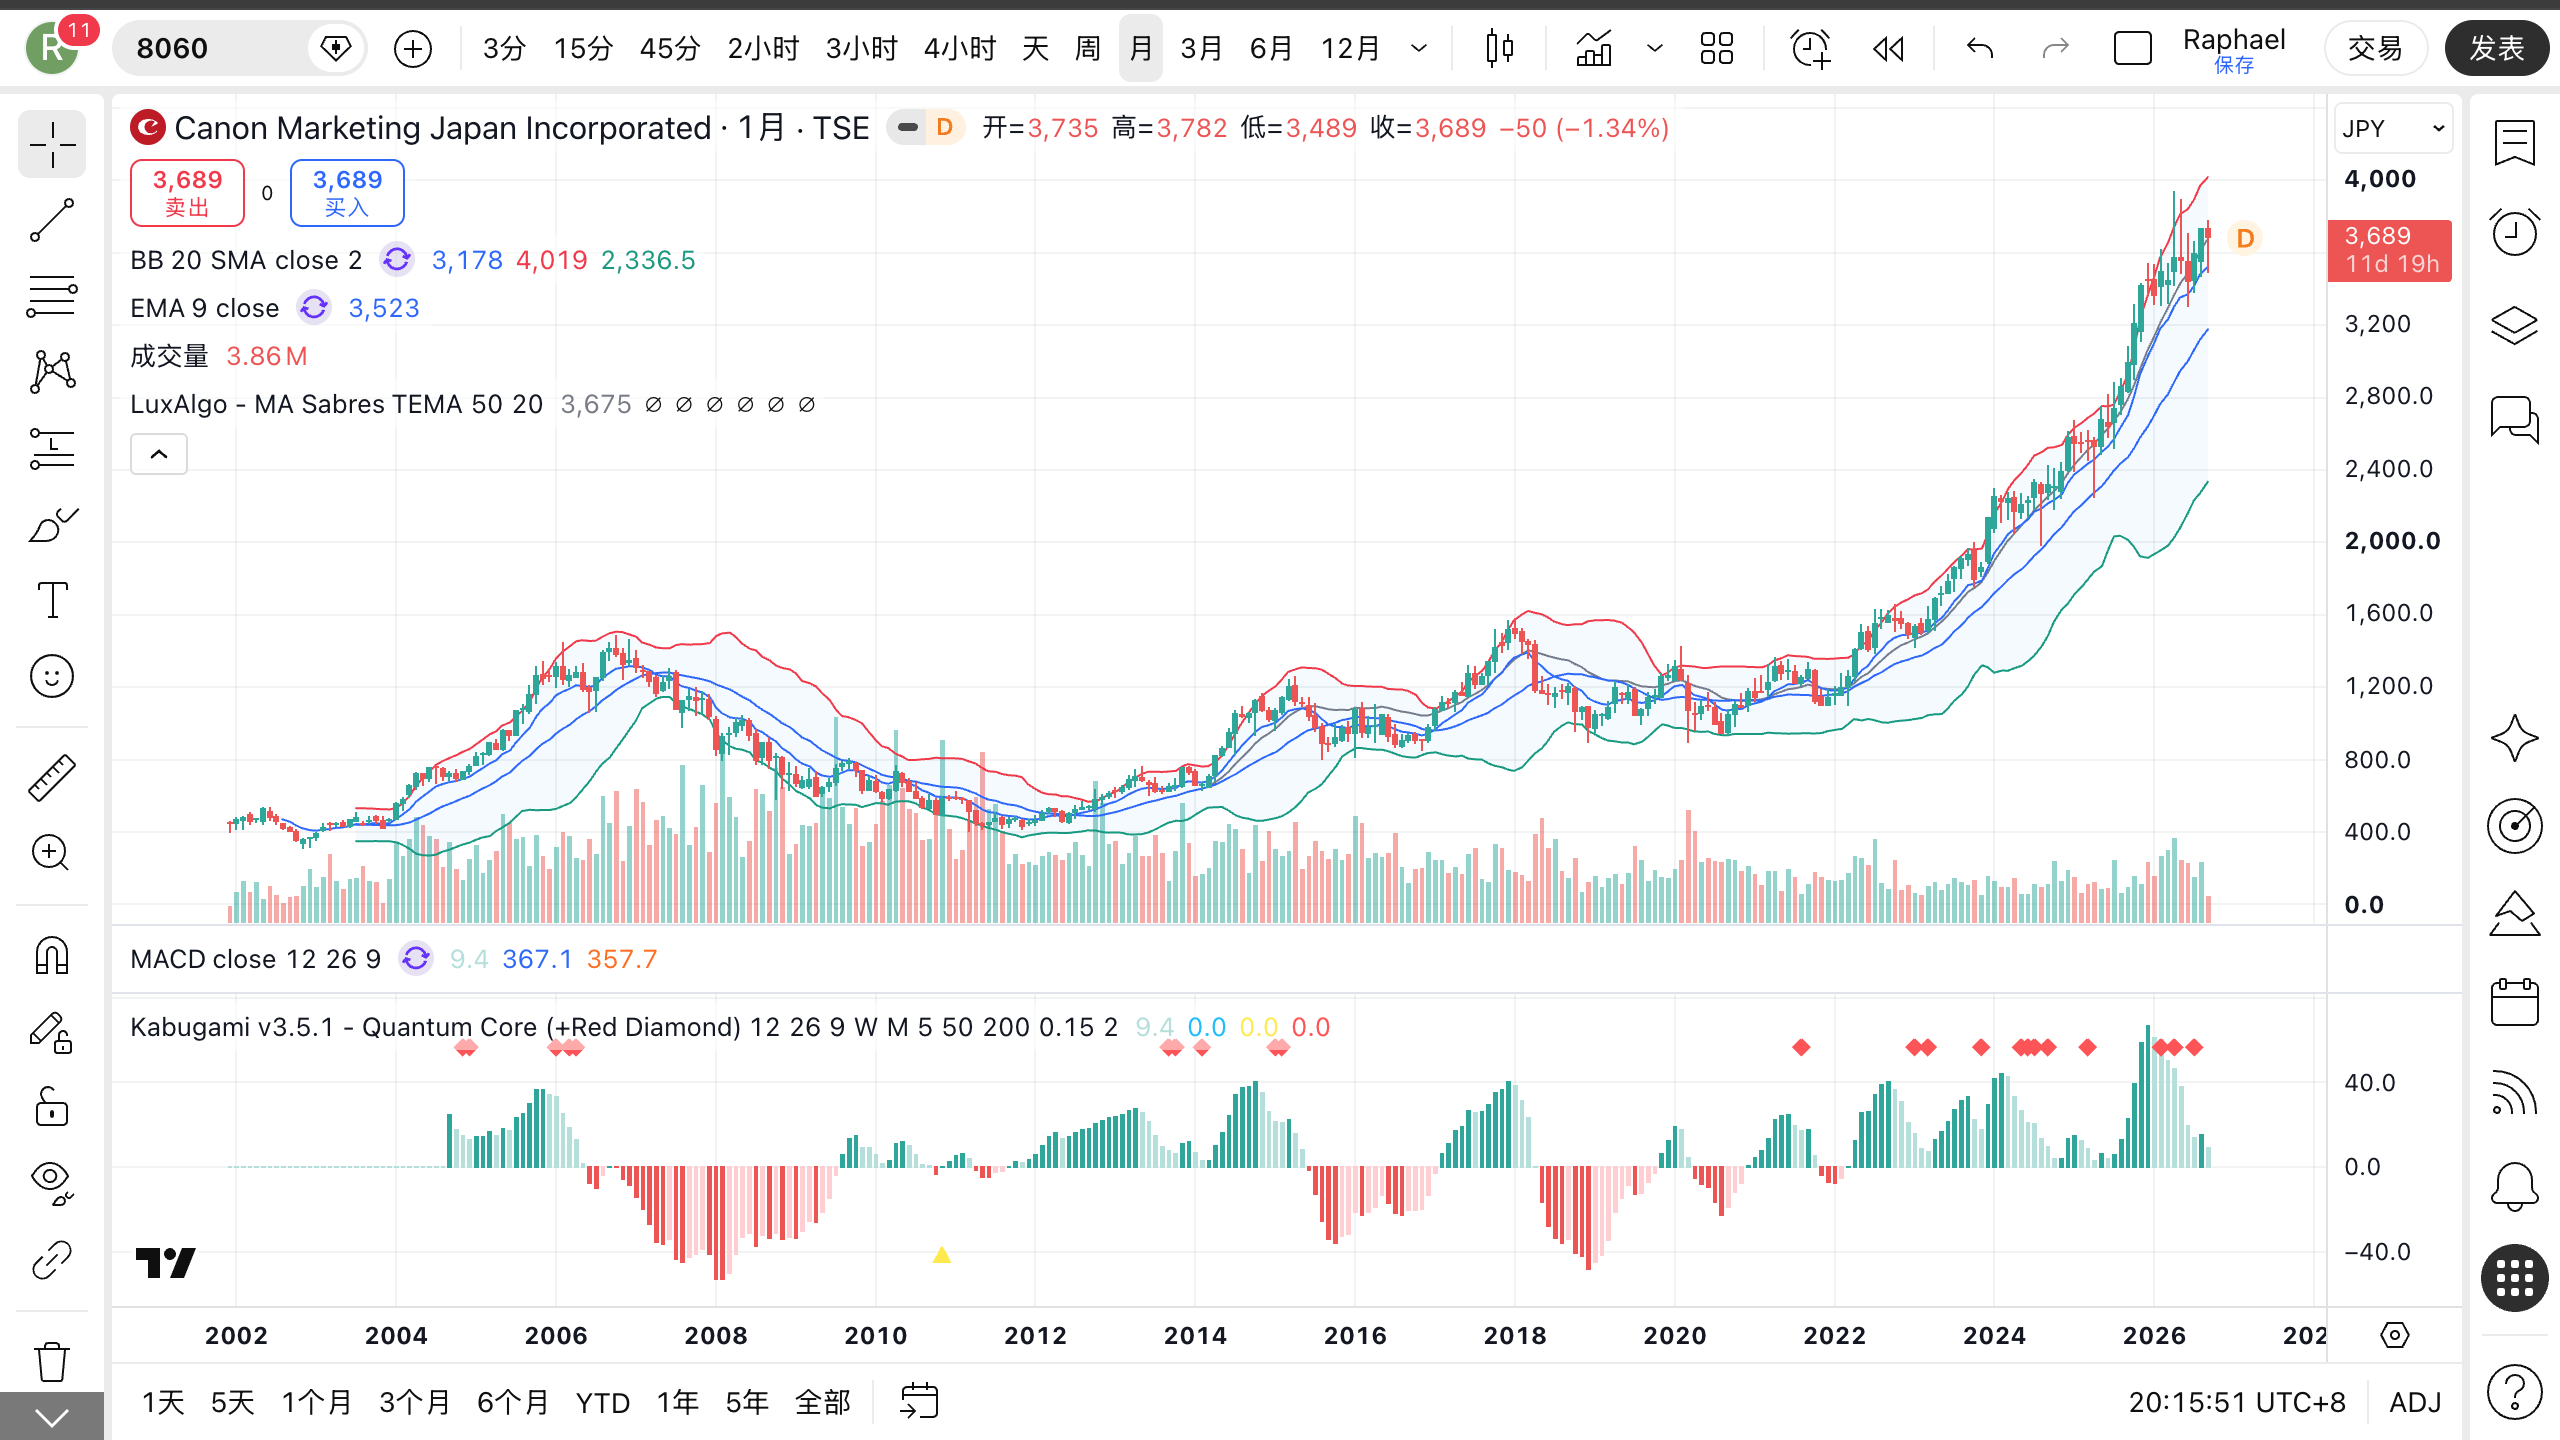Click the link drawings icon
2560x1440 pixels.
pos(52,1260)
